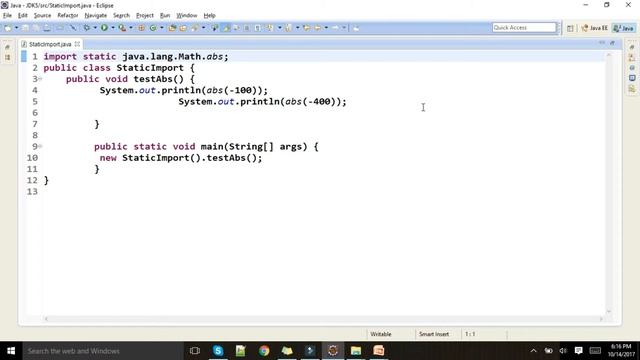
Task: Click the editor vertical scrollbar down arrow
Action: pos(609,311)
